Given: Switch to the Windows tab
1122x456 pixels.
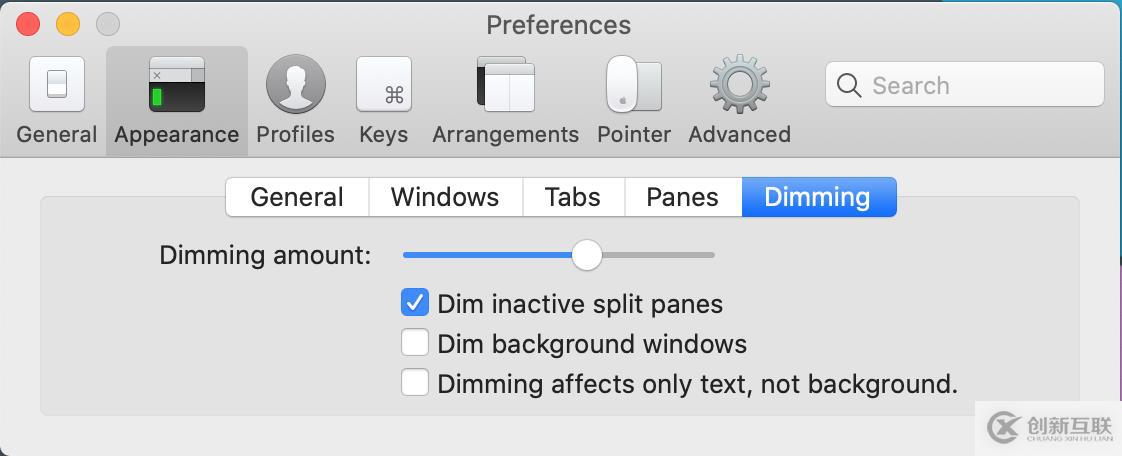Looking at the screenshot, I should 445,197.
